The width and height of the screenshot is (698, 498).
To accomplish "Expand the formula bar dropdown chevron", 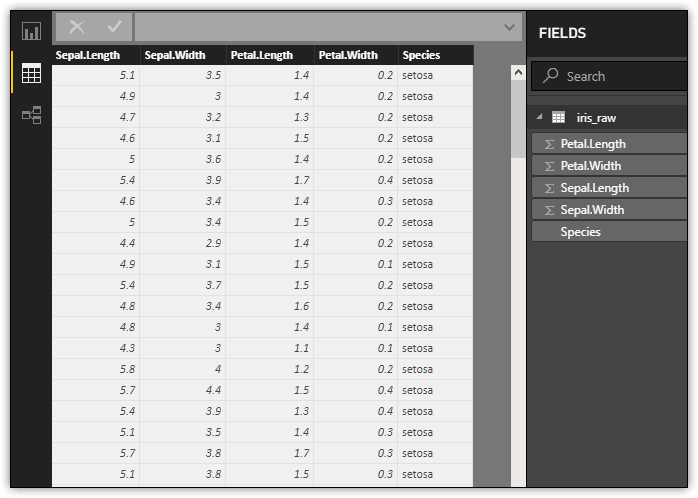I will [x=510, y=28].
